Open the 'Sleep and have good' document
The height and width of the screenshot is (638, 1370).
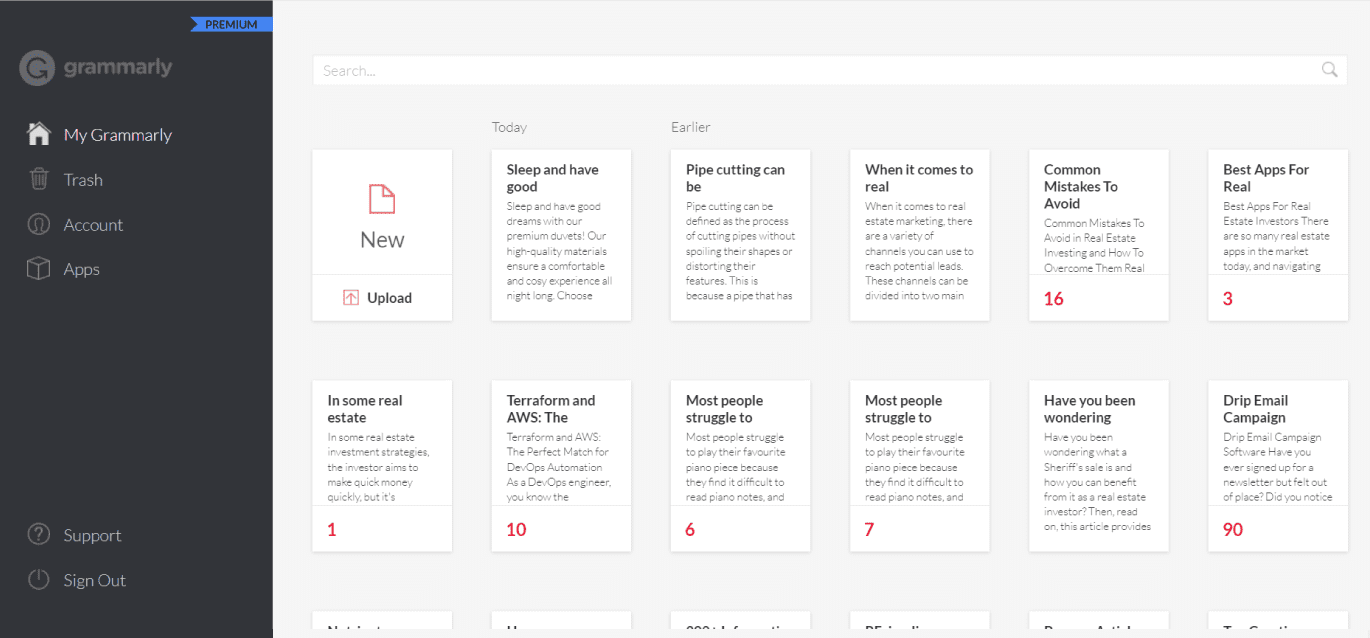click(x=561, y=235)
